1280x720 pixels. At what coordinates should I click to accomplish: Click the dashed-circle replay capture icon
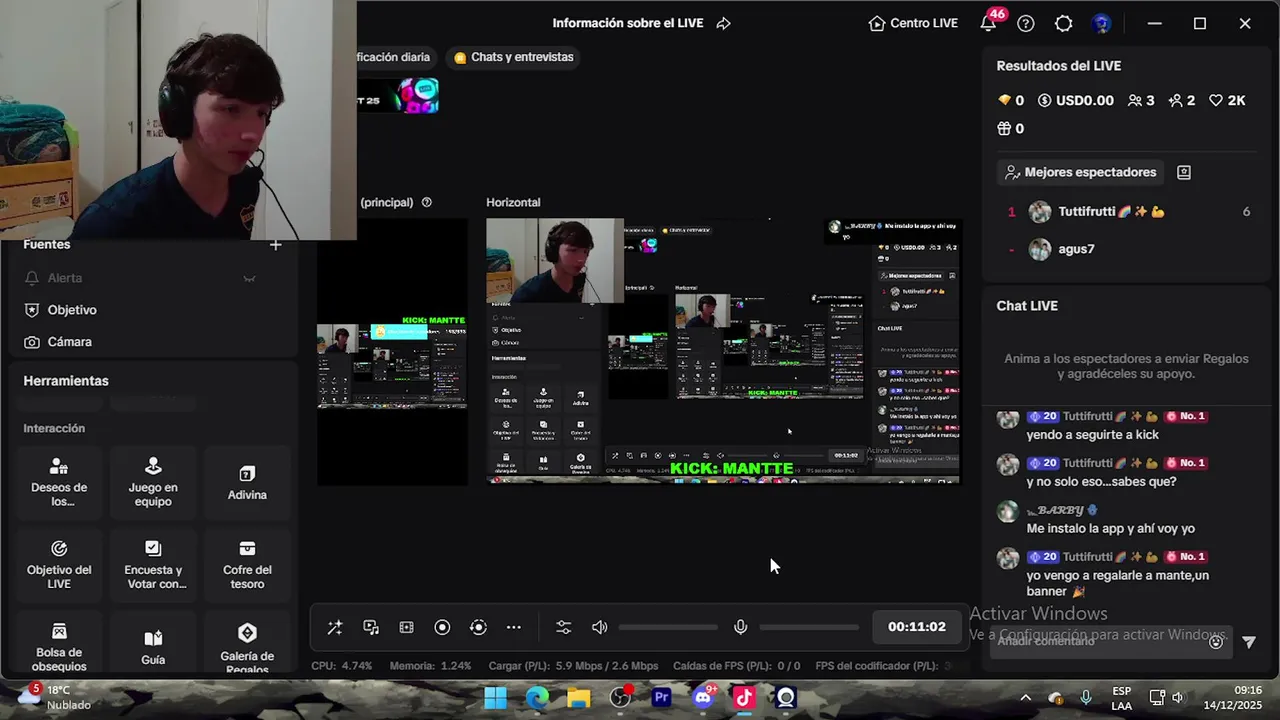[x=478, y=627]
